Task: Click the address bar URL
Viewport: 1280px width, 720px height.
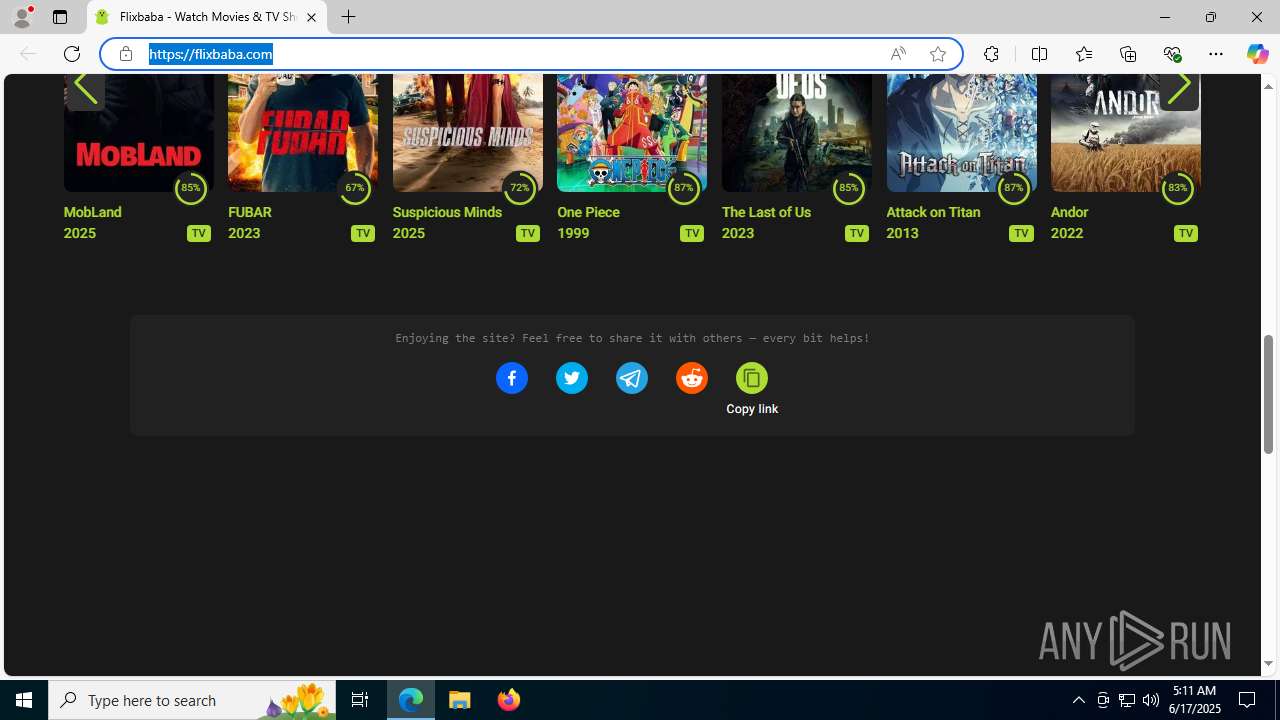Action: point(211,54)
